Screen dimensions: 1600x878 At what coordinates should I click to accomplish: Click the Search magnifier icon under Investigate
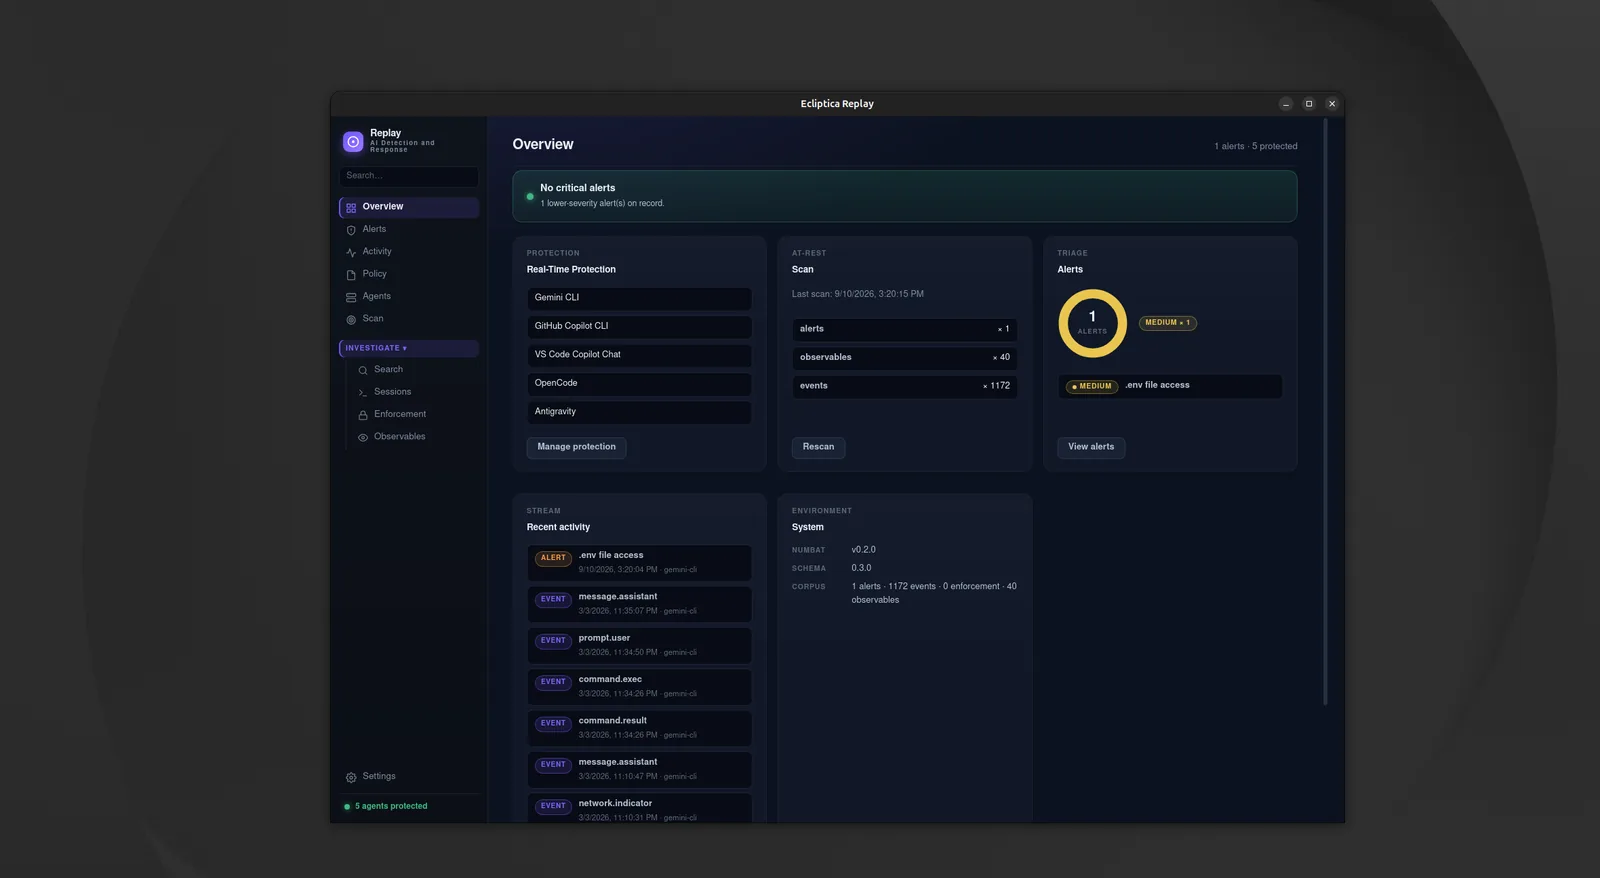pos(363,370)
